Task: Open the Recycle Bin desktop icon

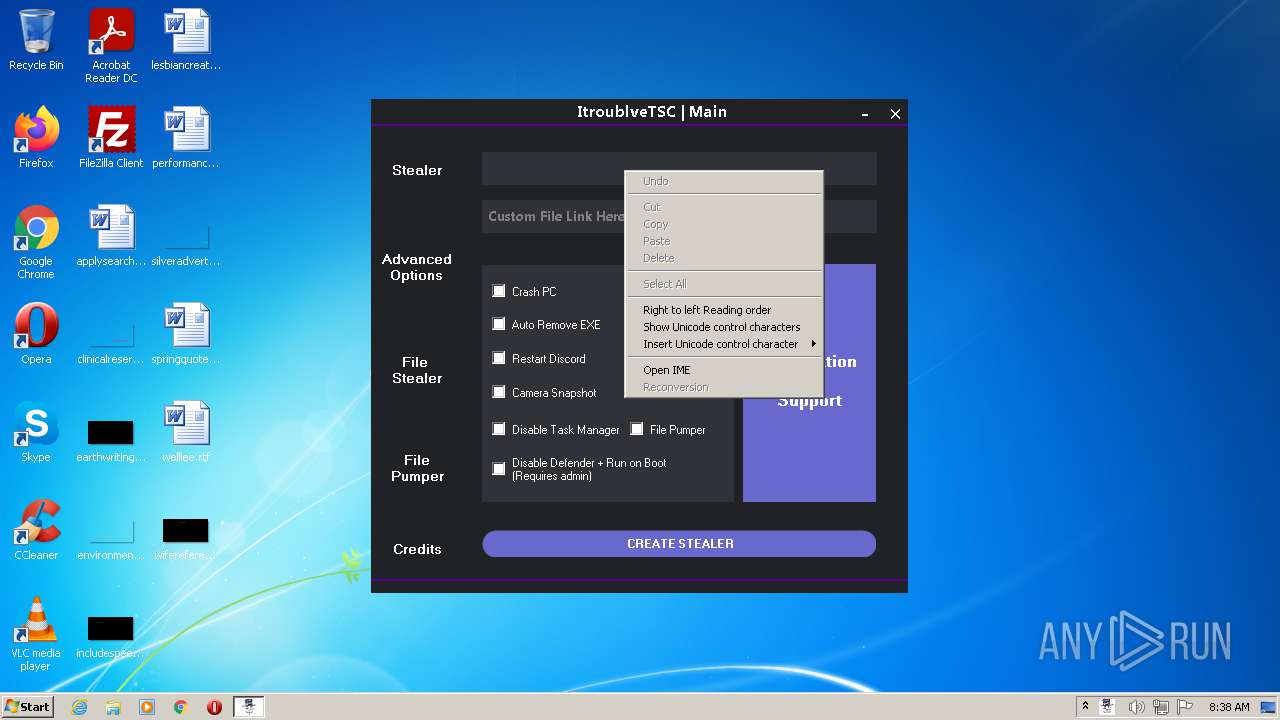Action: pos(36,40)
